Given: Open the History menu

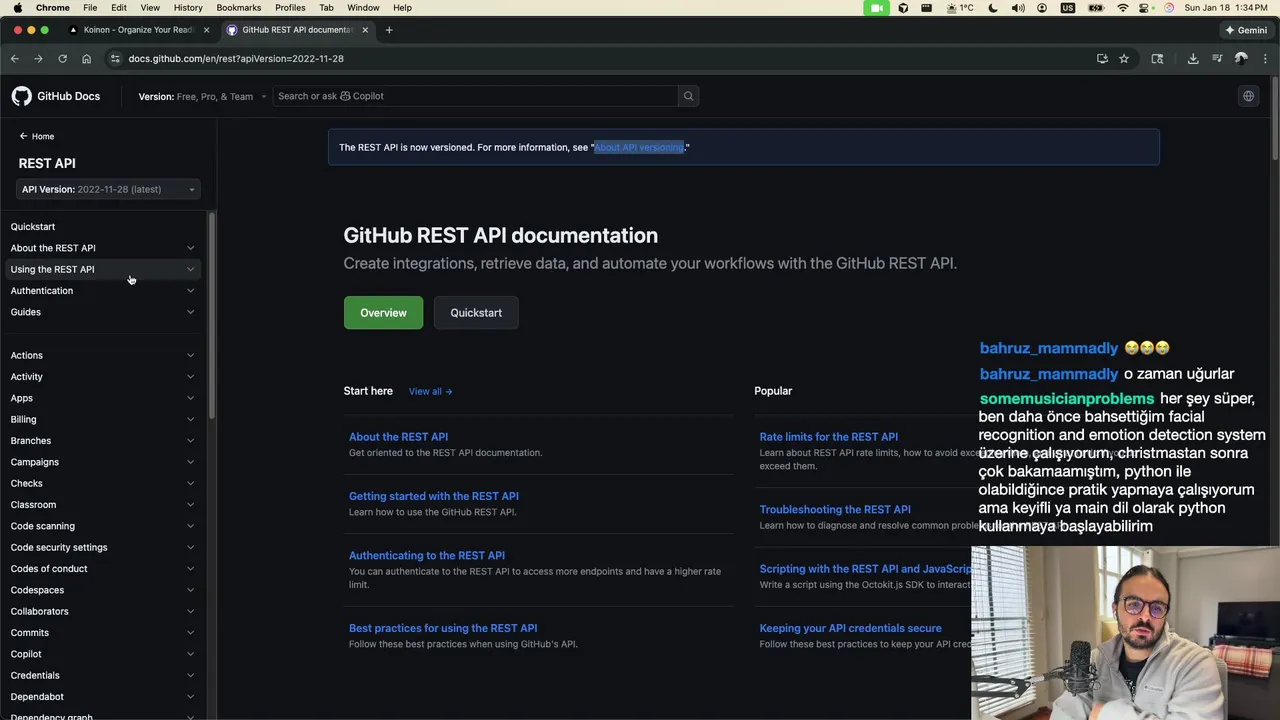Looking at the screenshot, I should pos(188,8).
